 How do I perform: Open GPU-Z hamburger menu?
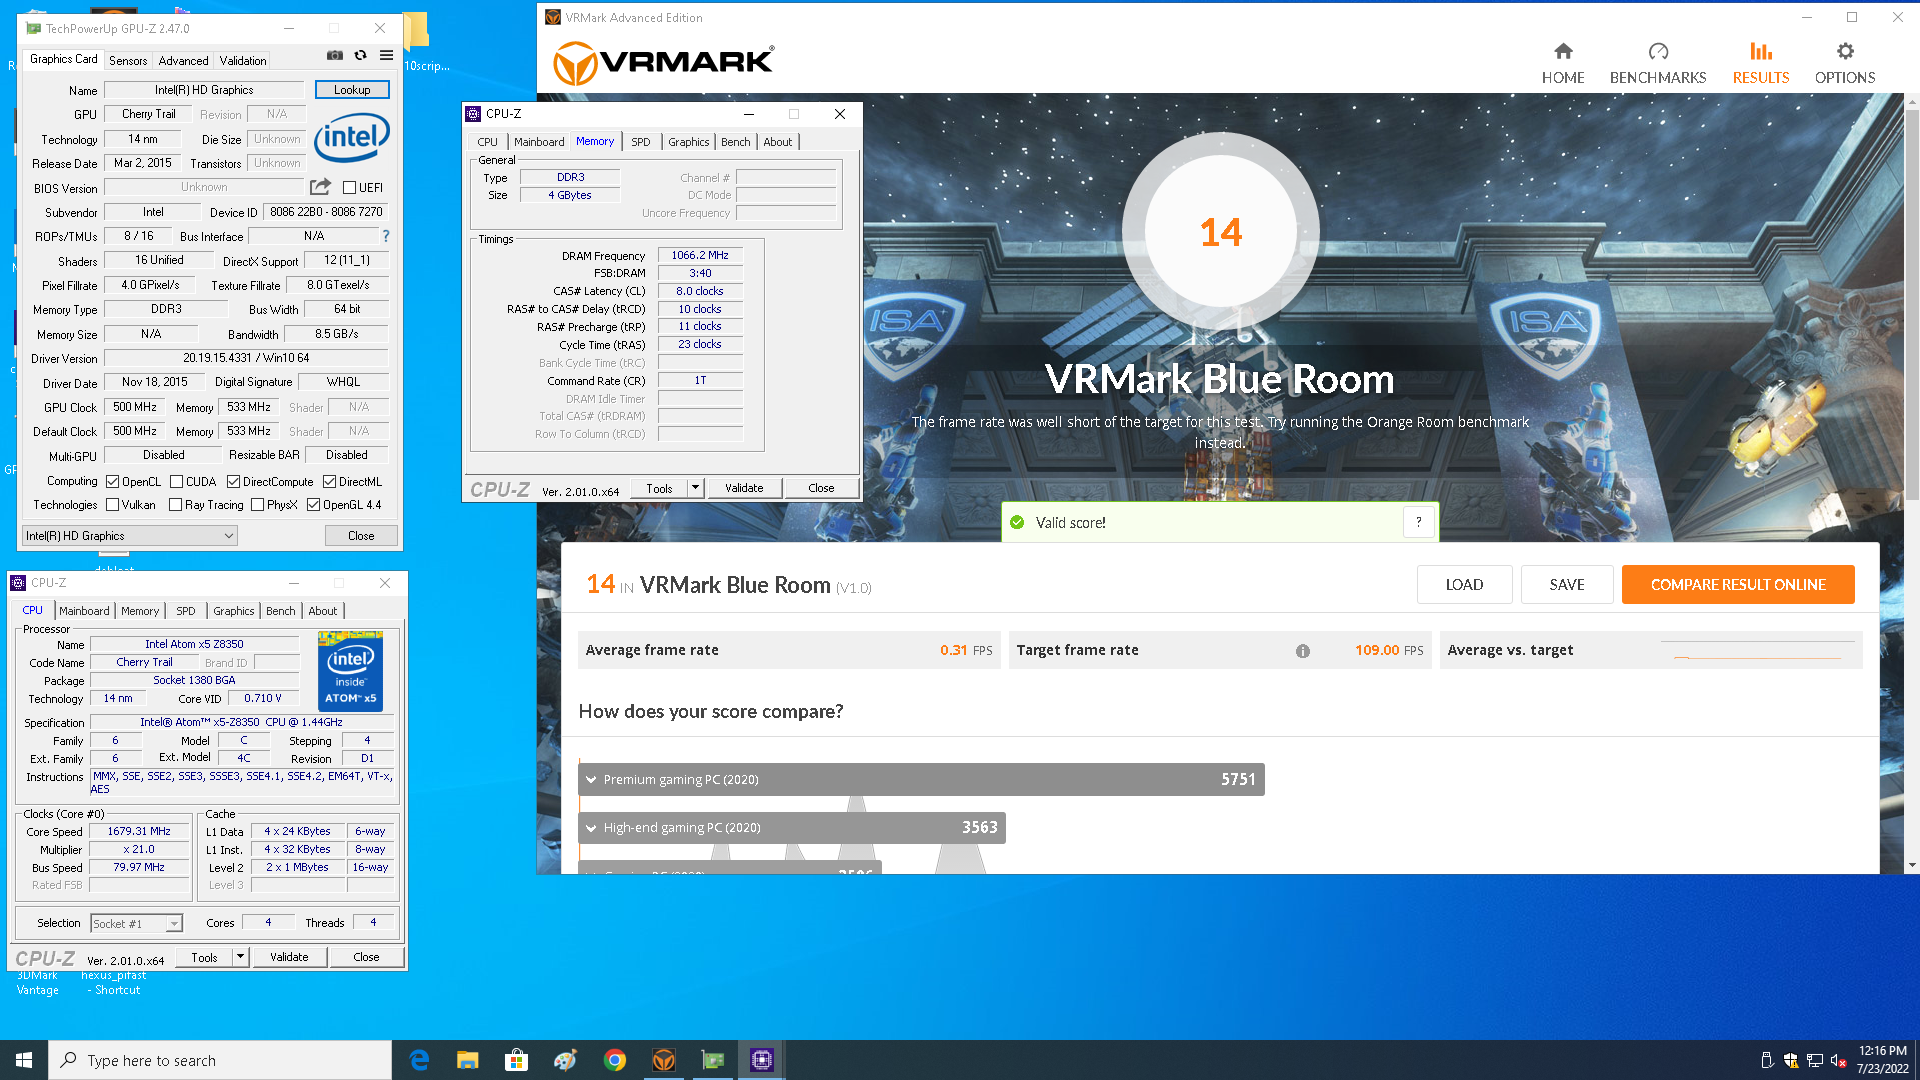386,55
